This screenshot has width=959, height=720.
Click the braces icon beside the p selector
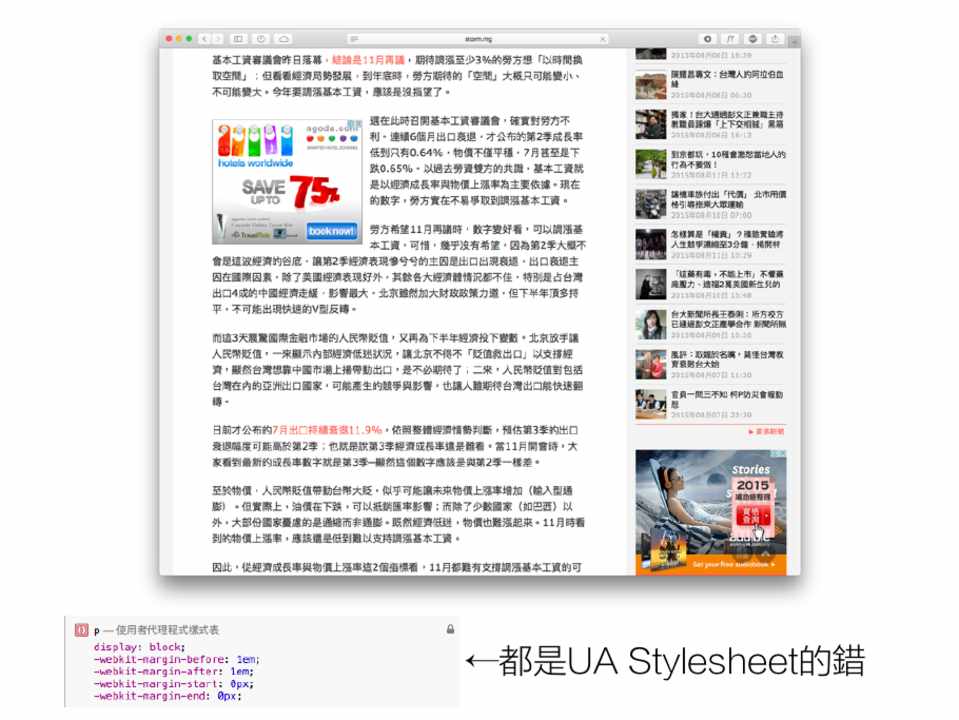point(81,630)
